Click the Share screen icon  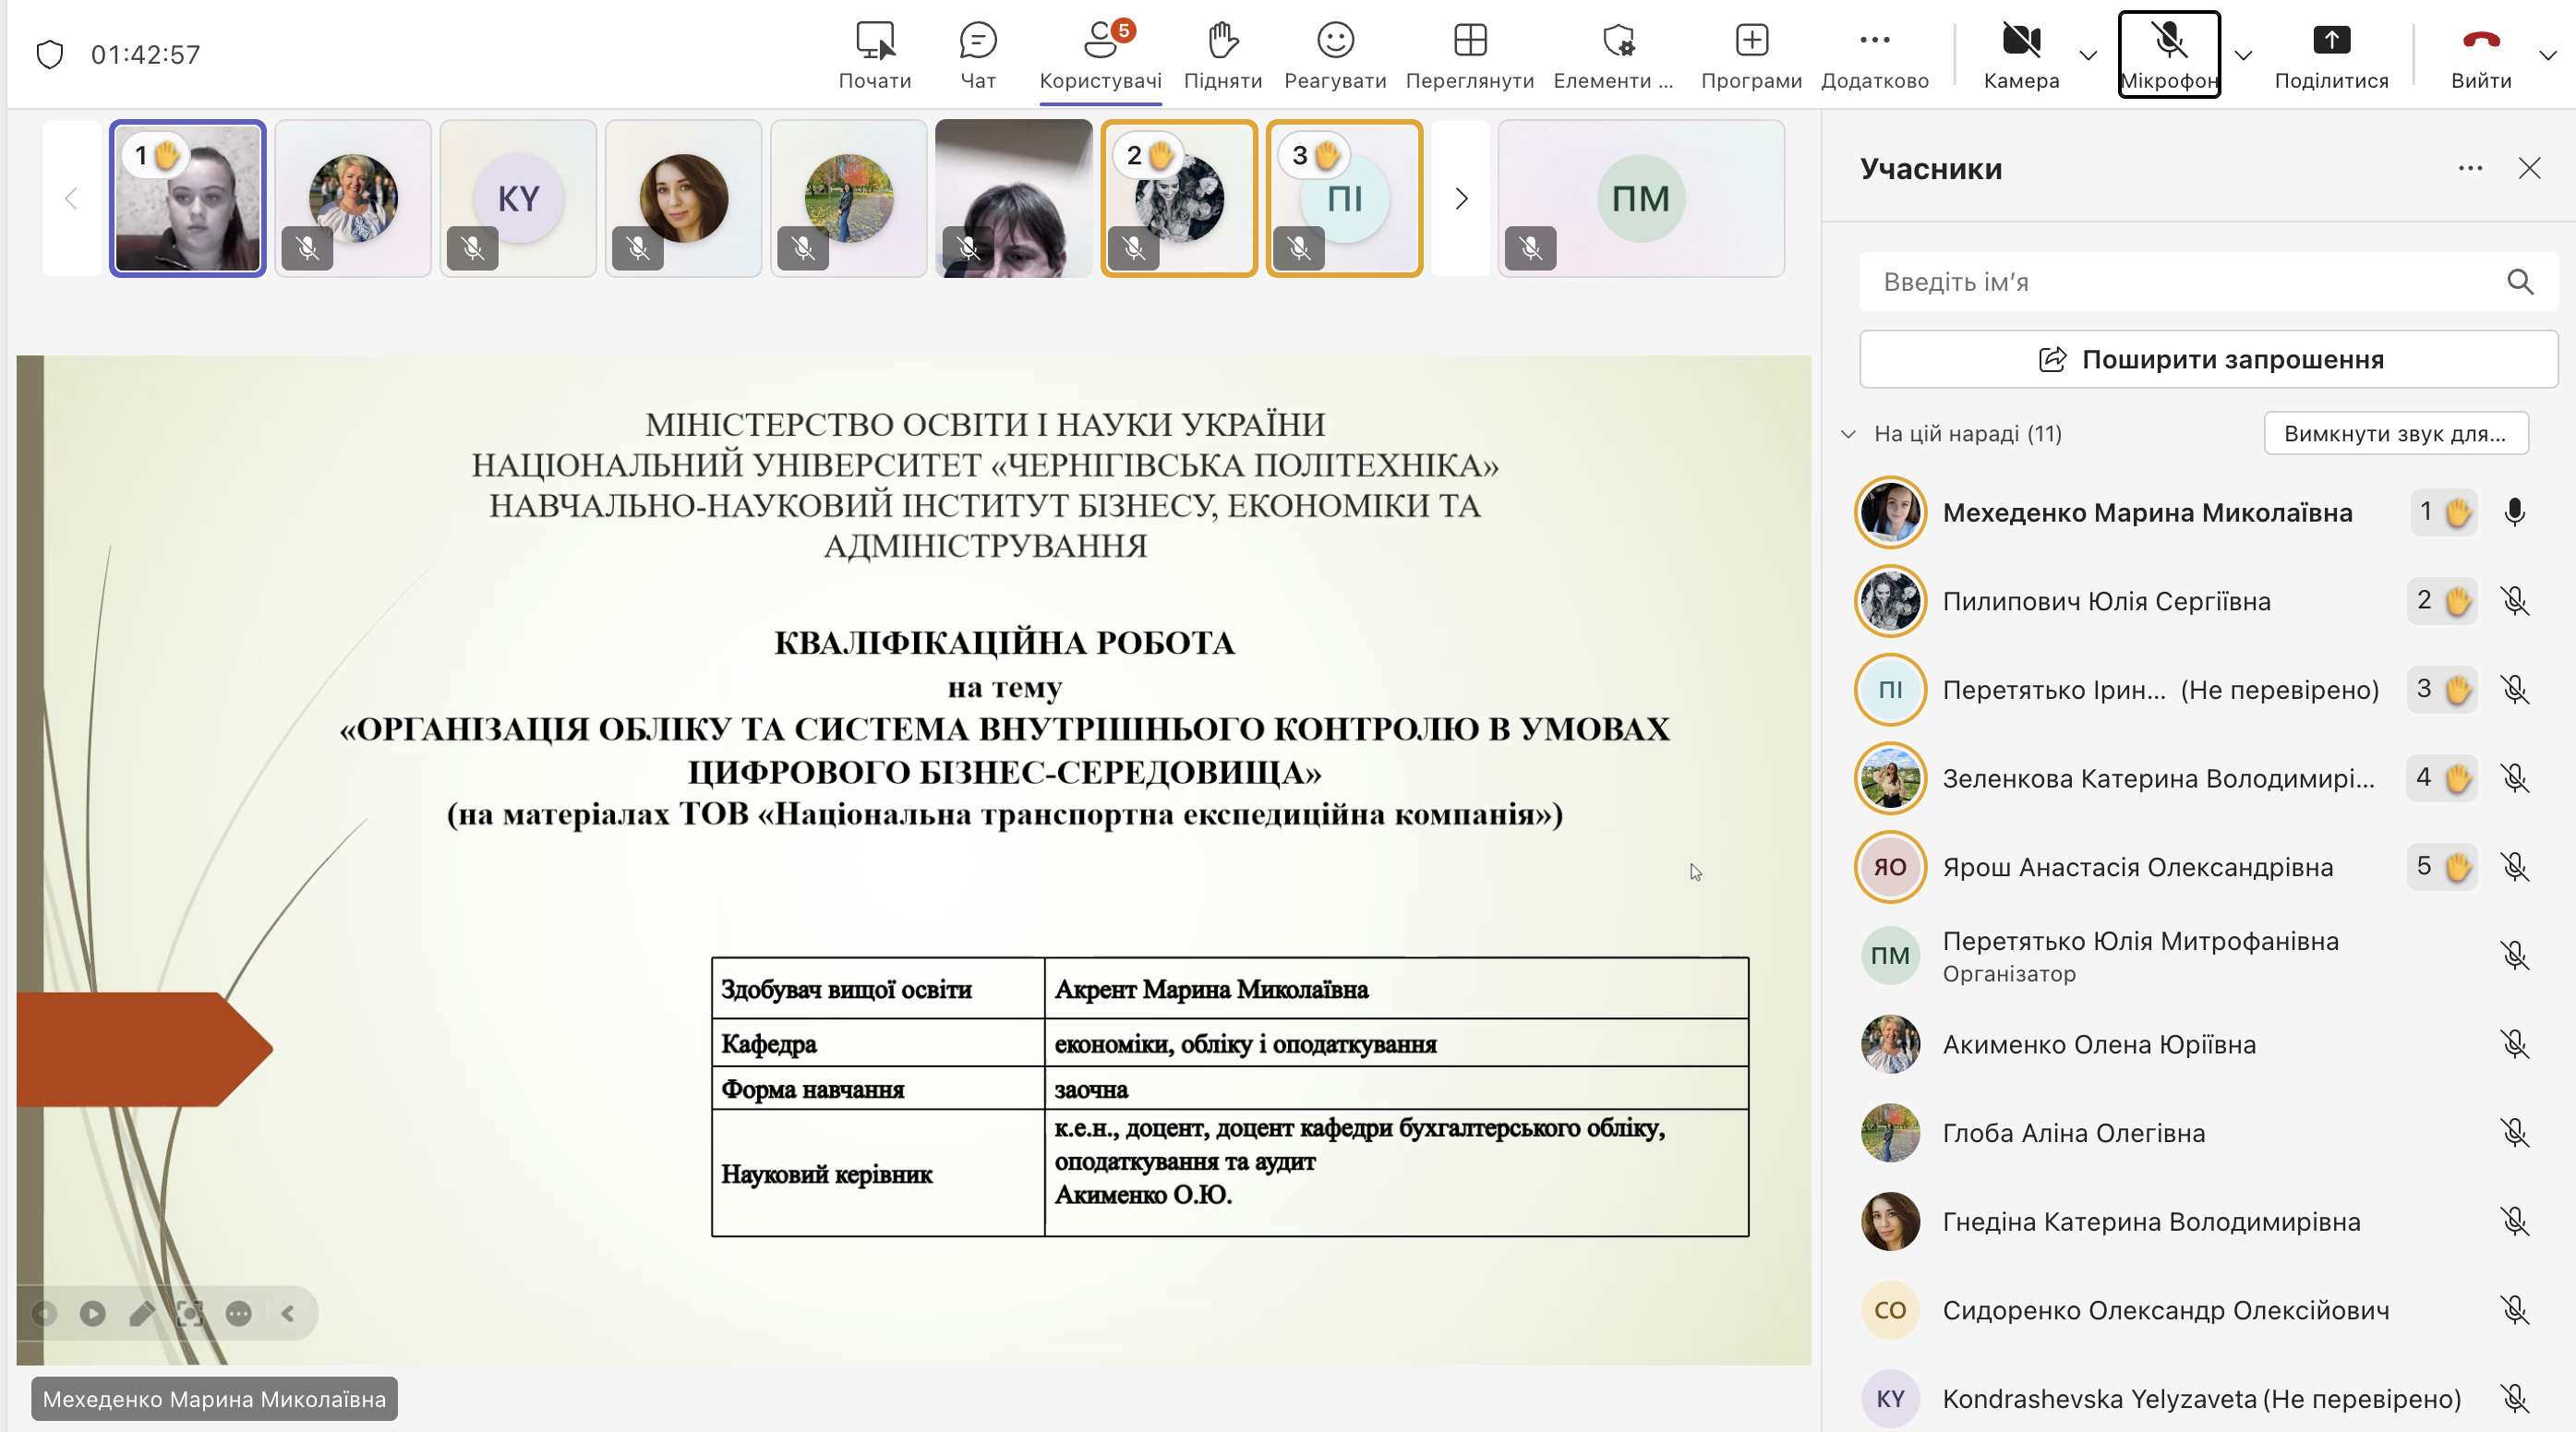pos(2330,41)
